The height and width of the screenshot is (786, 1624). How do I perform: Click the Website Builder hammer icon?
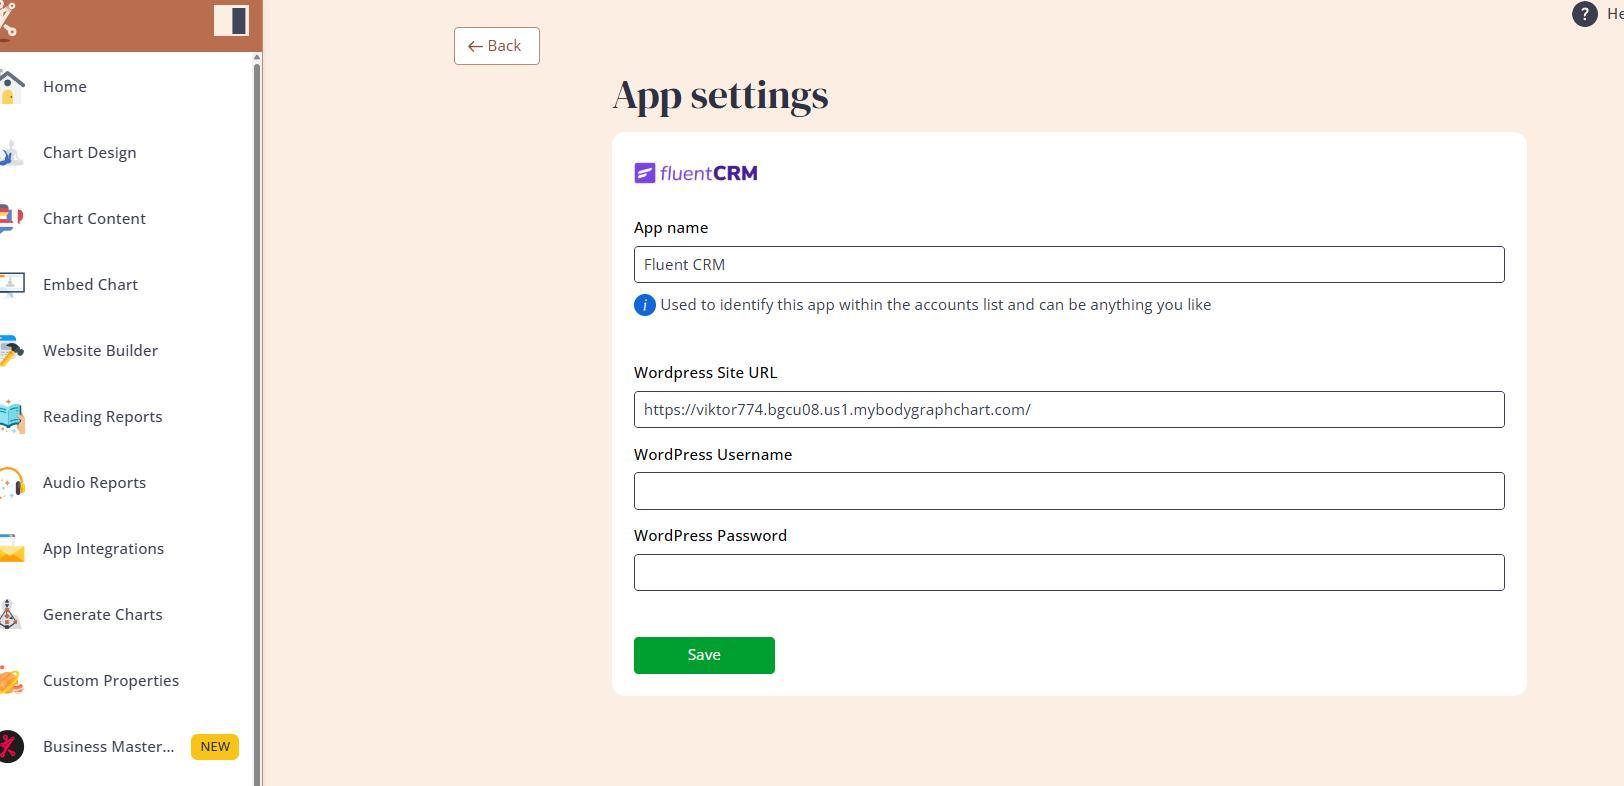point(11,351)
